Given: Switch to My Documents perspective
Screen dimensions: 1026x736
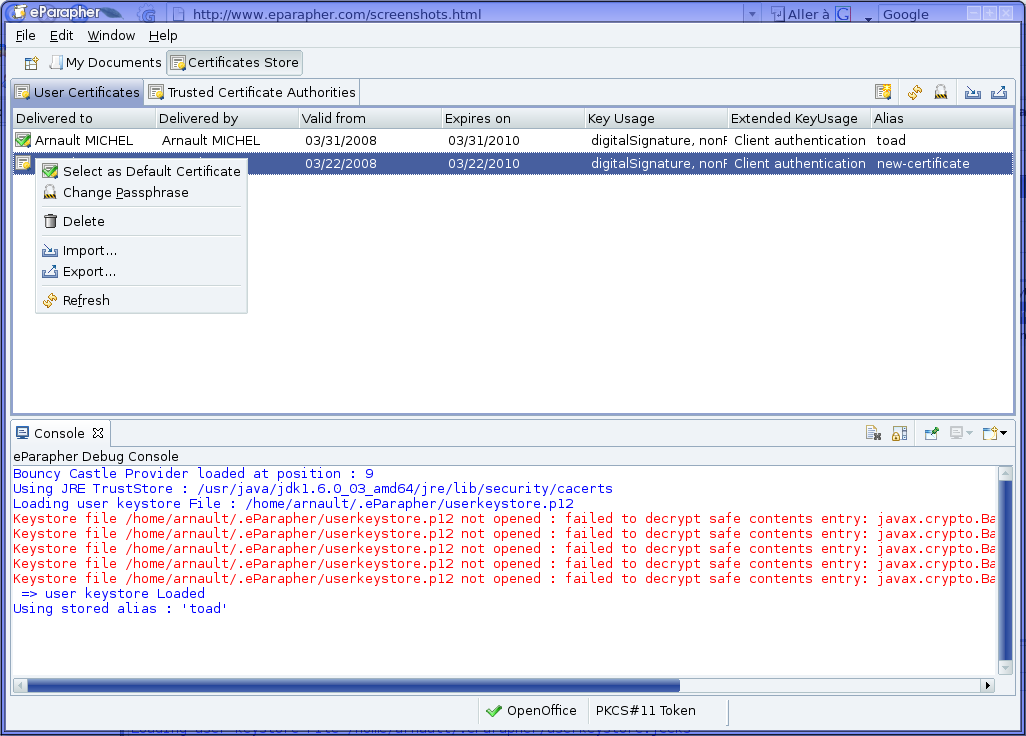Looking at the screenshot, I should click(x=106, y=63).
